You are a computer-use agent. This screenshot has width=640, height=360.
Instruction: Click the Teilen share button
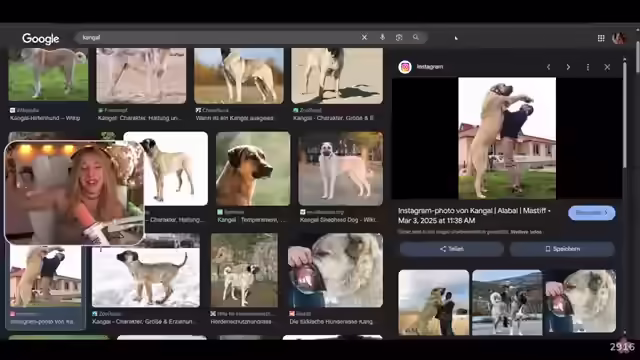point(451,249)
